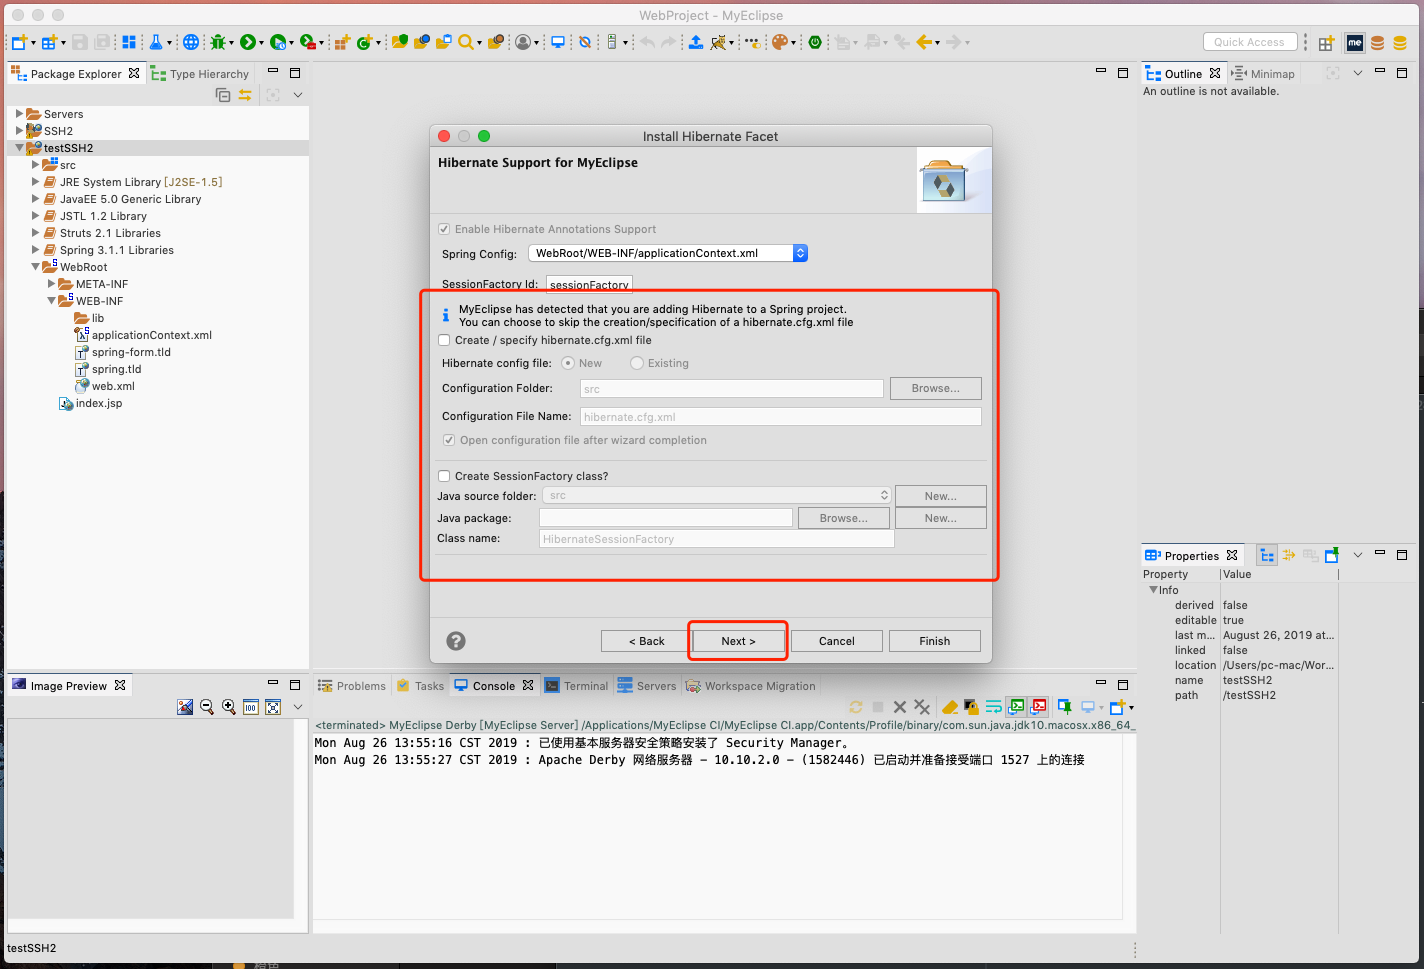Click the color palette toolbar icon
The height and width of the screenshot is (969, 1424).
tap(780, 42)
